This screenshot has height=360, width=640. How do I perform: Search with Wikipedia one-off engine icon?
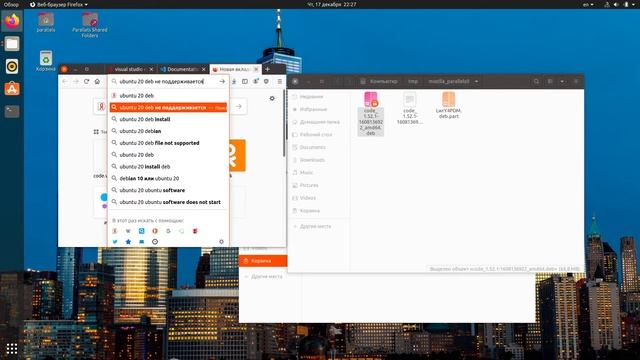[128, 231]
